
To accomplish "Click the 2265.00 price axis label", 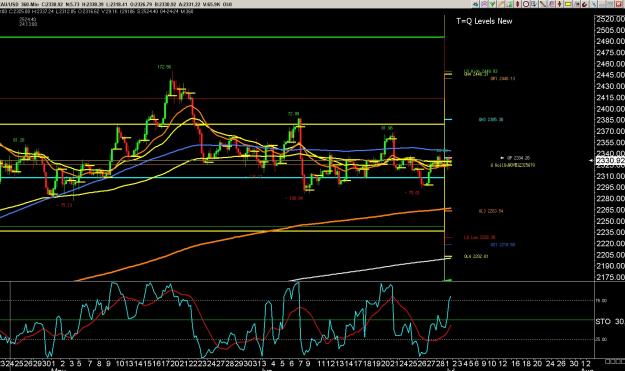I will click(610, 210).
